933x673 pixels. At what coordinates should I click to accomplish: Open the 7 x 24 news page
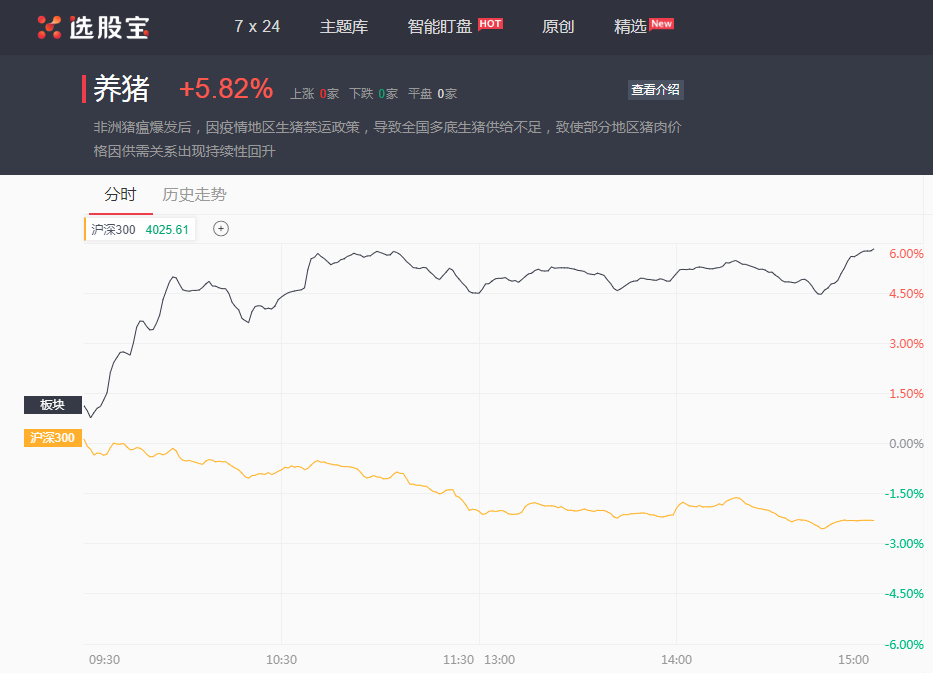pyautogui.click(x=257, y=27)
